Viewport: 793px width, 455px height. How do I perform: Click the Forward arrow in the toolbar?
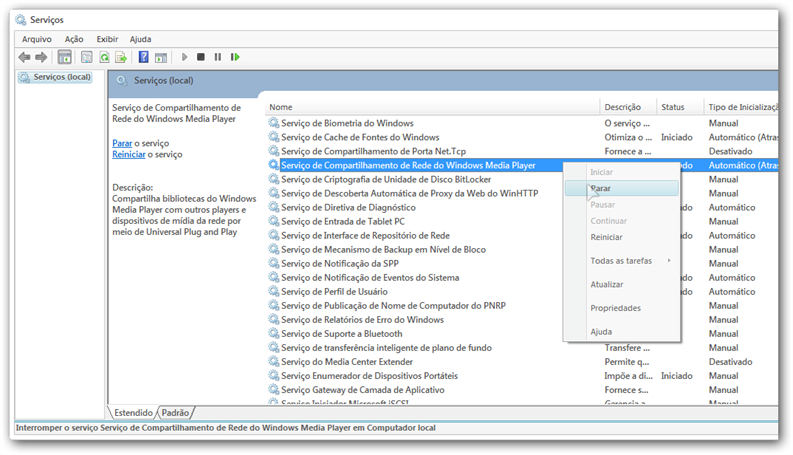click(41, 57)
